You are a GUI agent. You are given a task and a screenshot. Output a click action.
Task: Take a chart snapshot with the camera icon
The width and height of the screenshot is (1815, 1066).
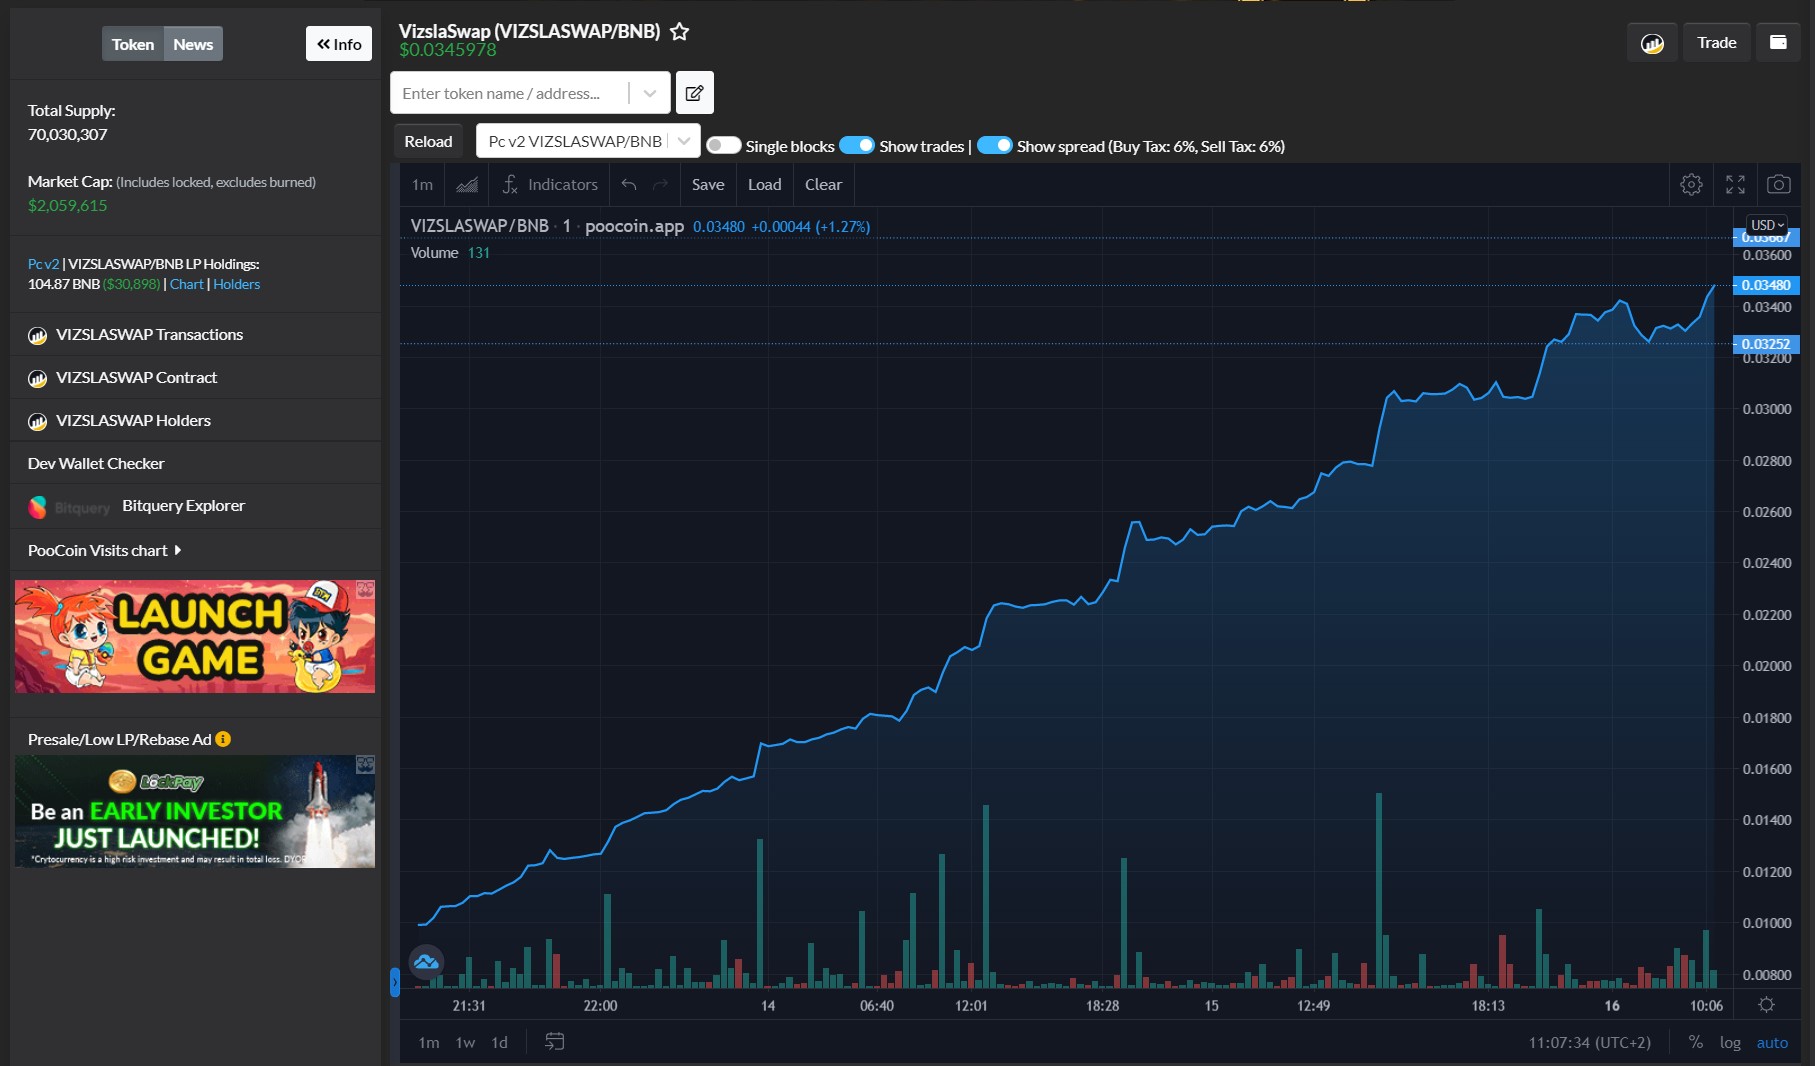1779,184
